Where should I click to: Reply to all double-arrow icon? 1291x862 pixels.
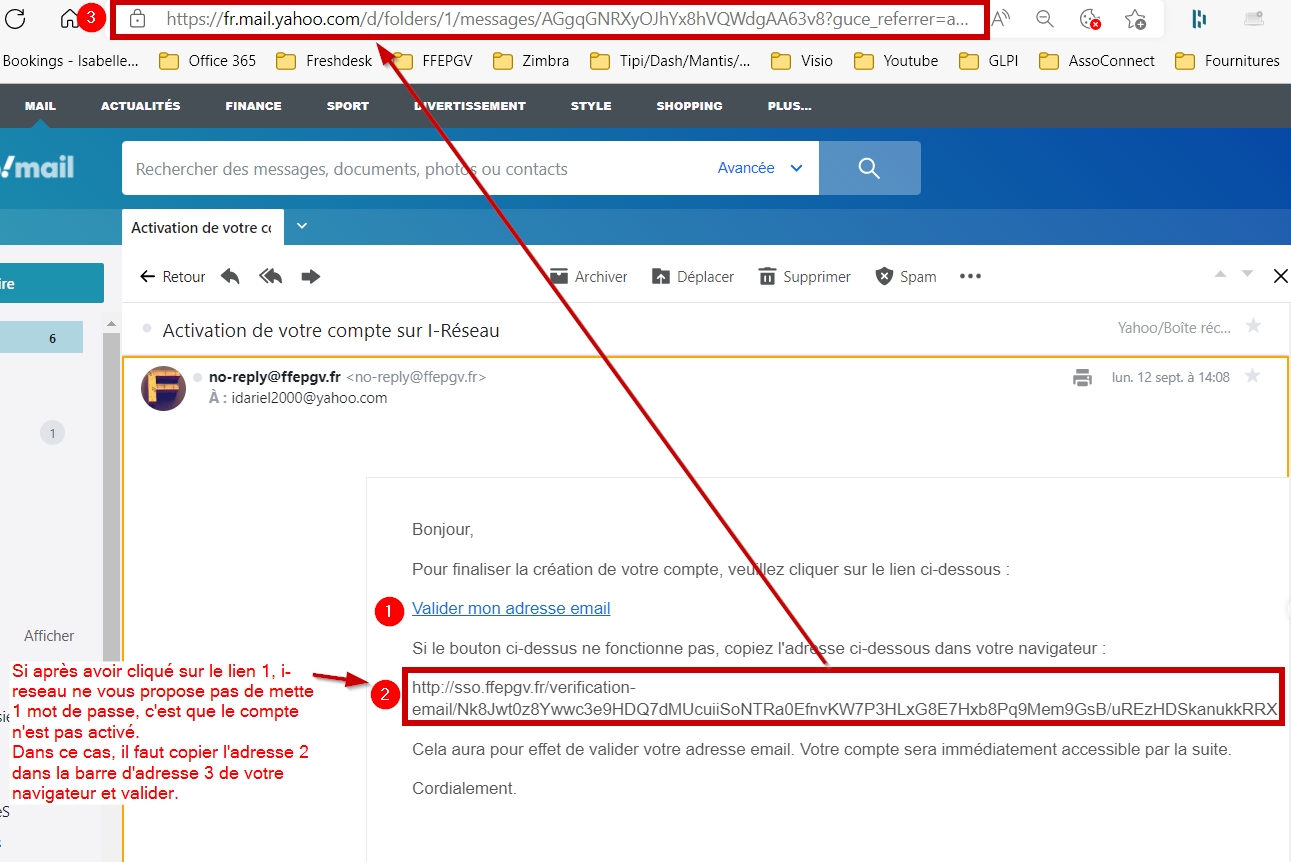pos(270,277)
